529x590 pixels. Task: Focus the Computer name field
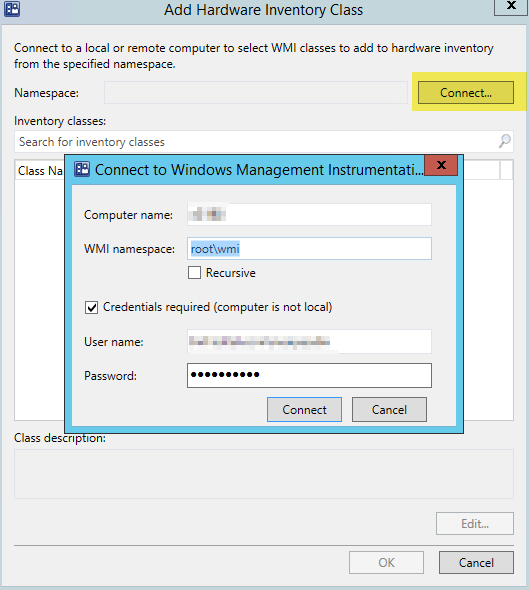coord(309,214)
